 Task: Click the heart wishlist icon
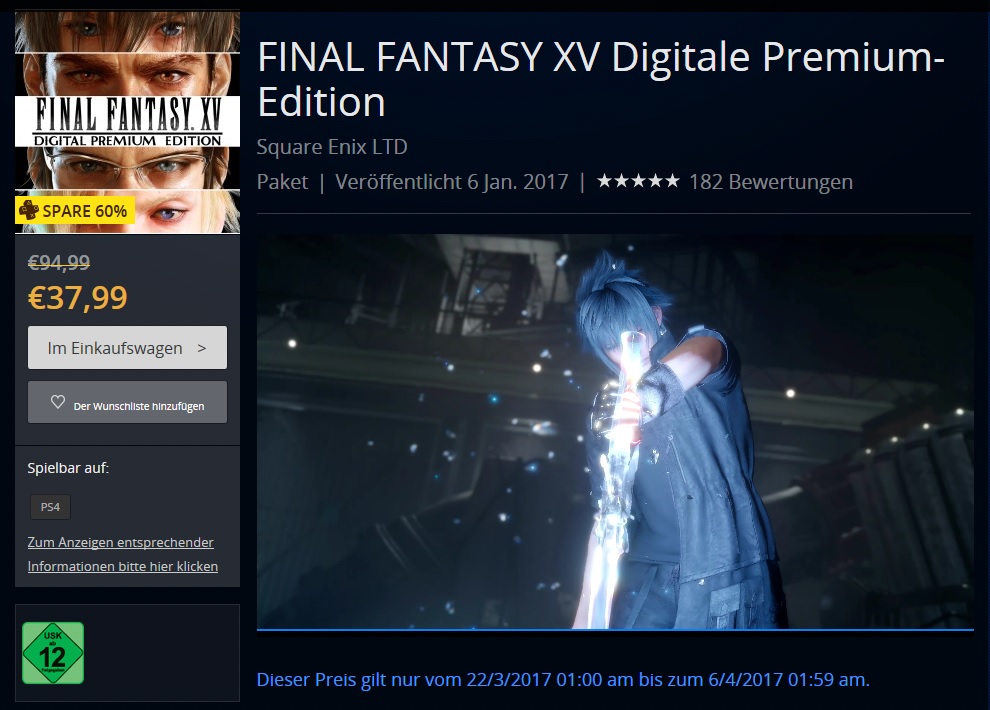tap(57, 402)
